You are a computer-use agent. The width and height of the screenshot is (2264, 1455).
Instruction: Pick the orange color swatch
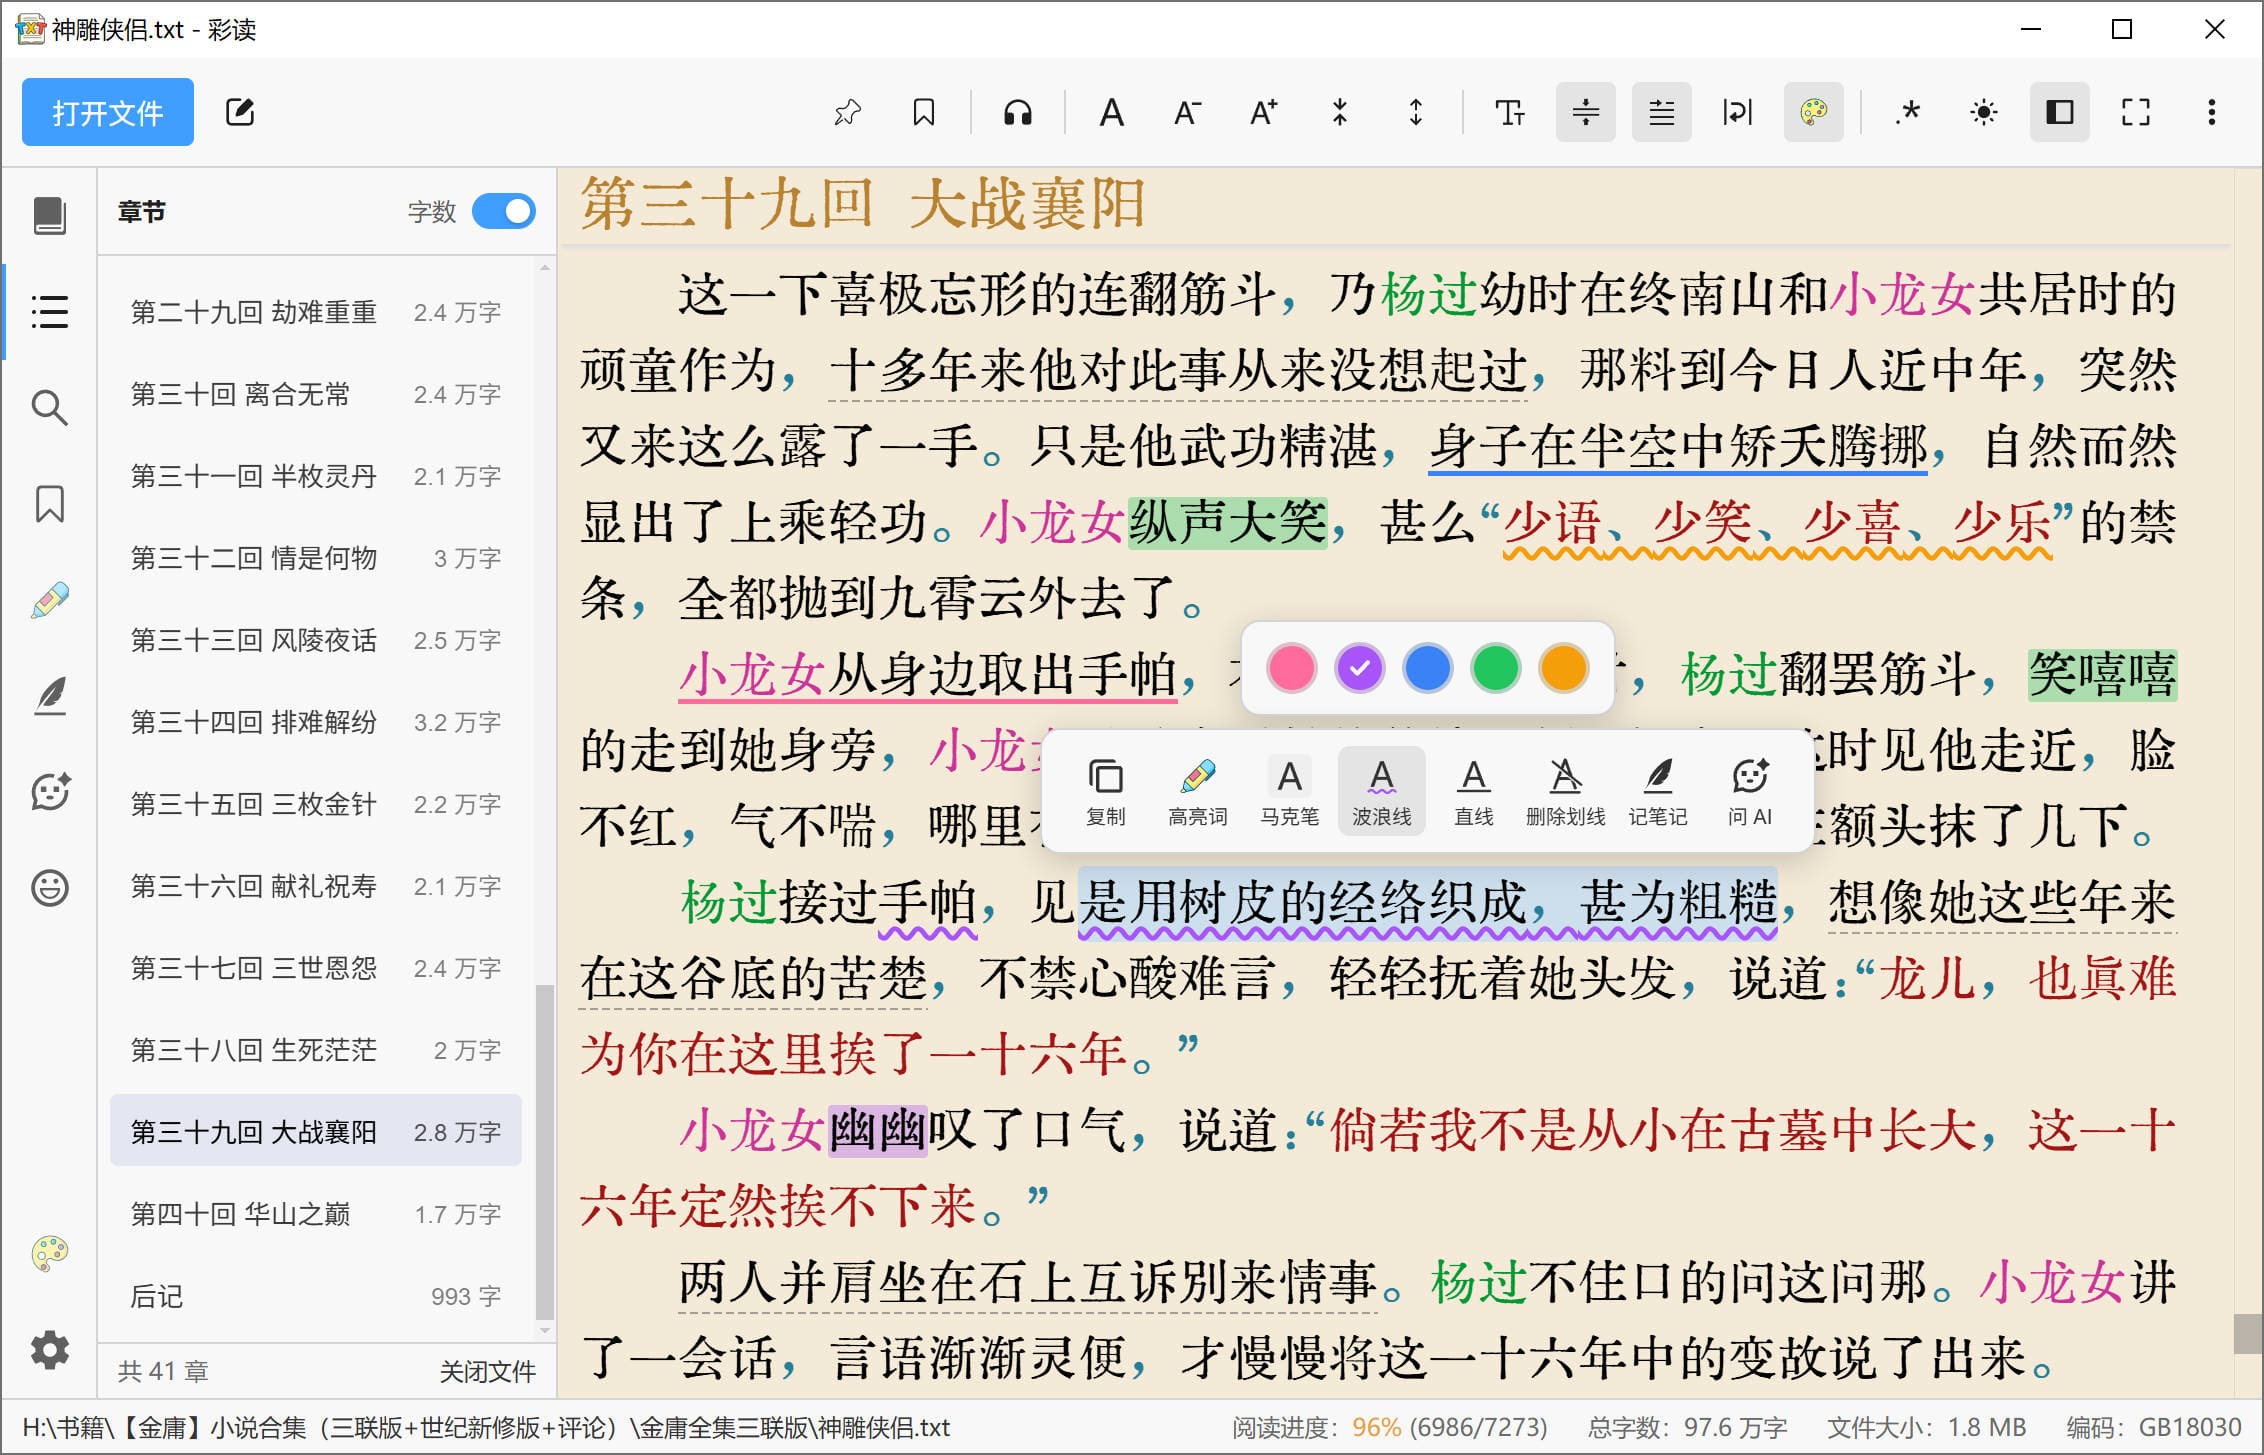coord(1563,668)
